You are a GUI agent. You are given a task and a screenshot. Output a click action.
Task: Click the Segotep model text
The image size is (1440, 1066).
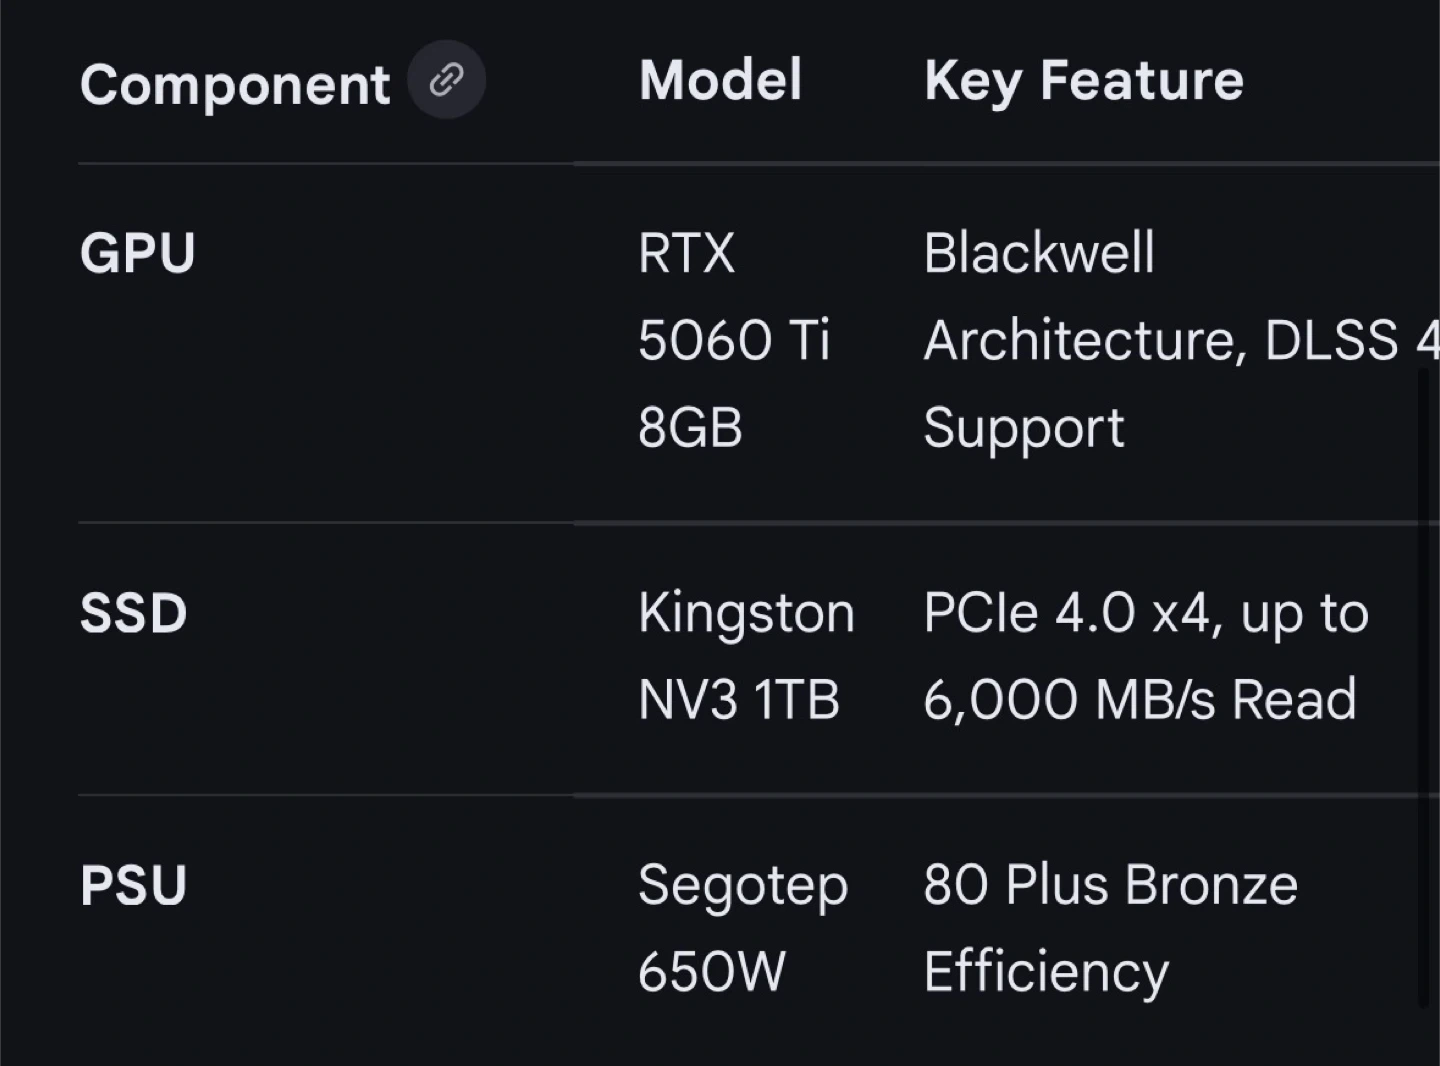pyautogui.click(x=743, y=885)
